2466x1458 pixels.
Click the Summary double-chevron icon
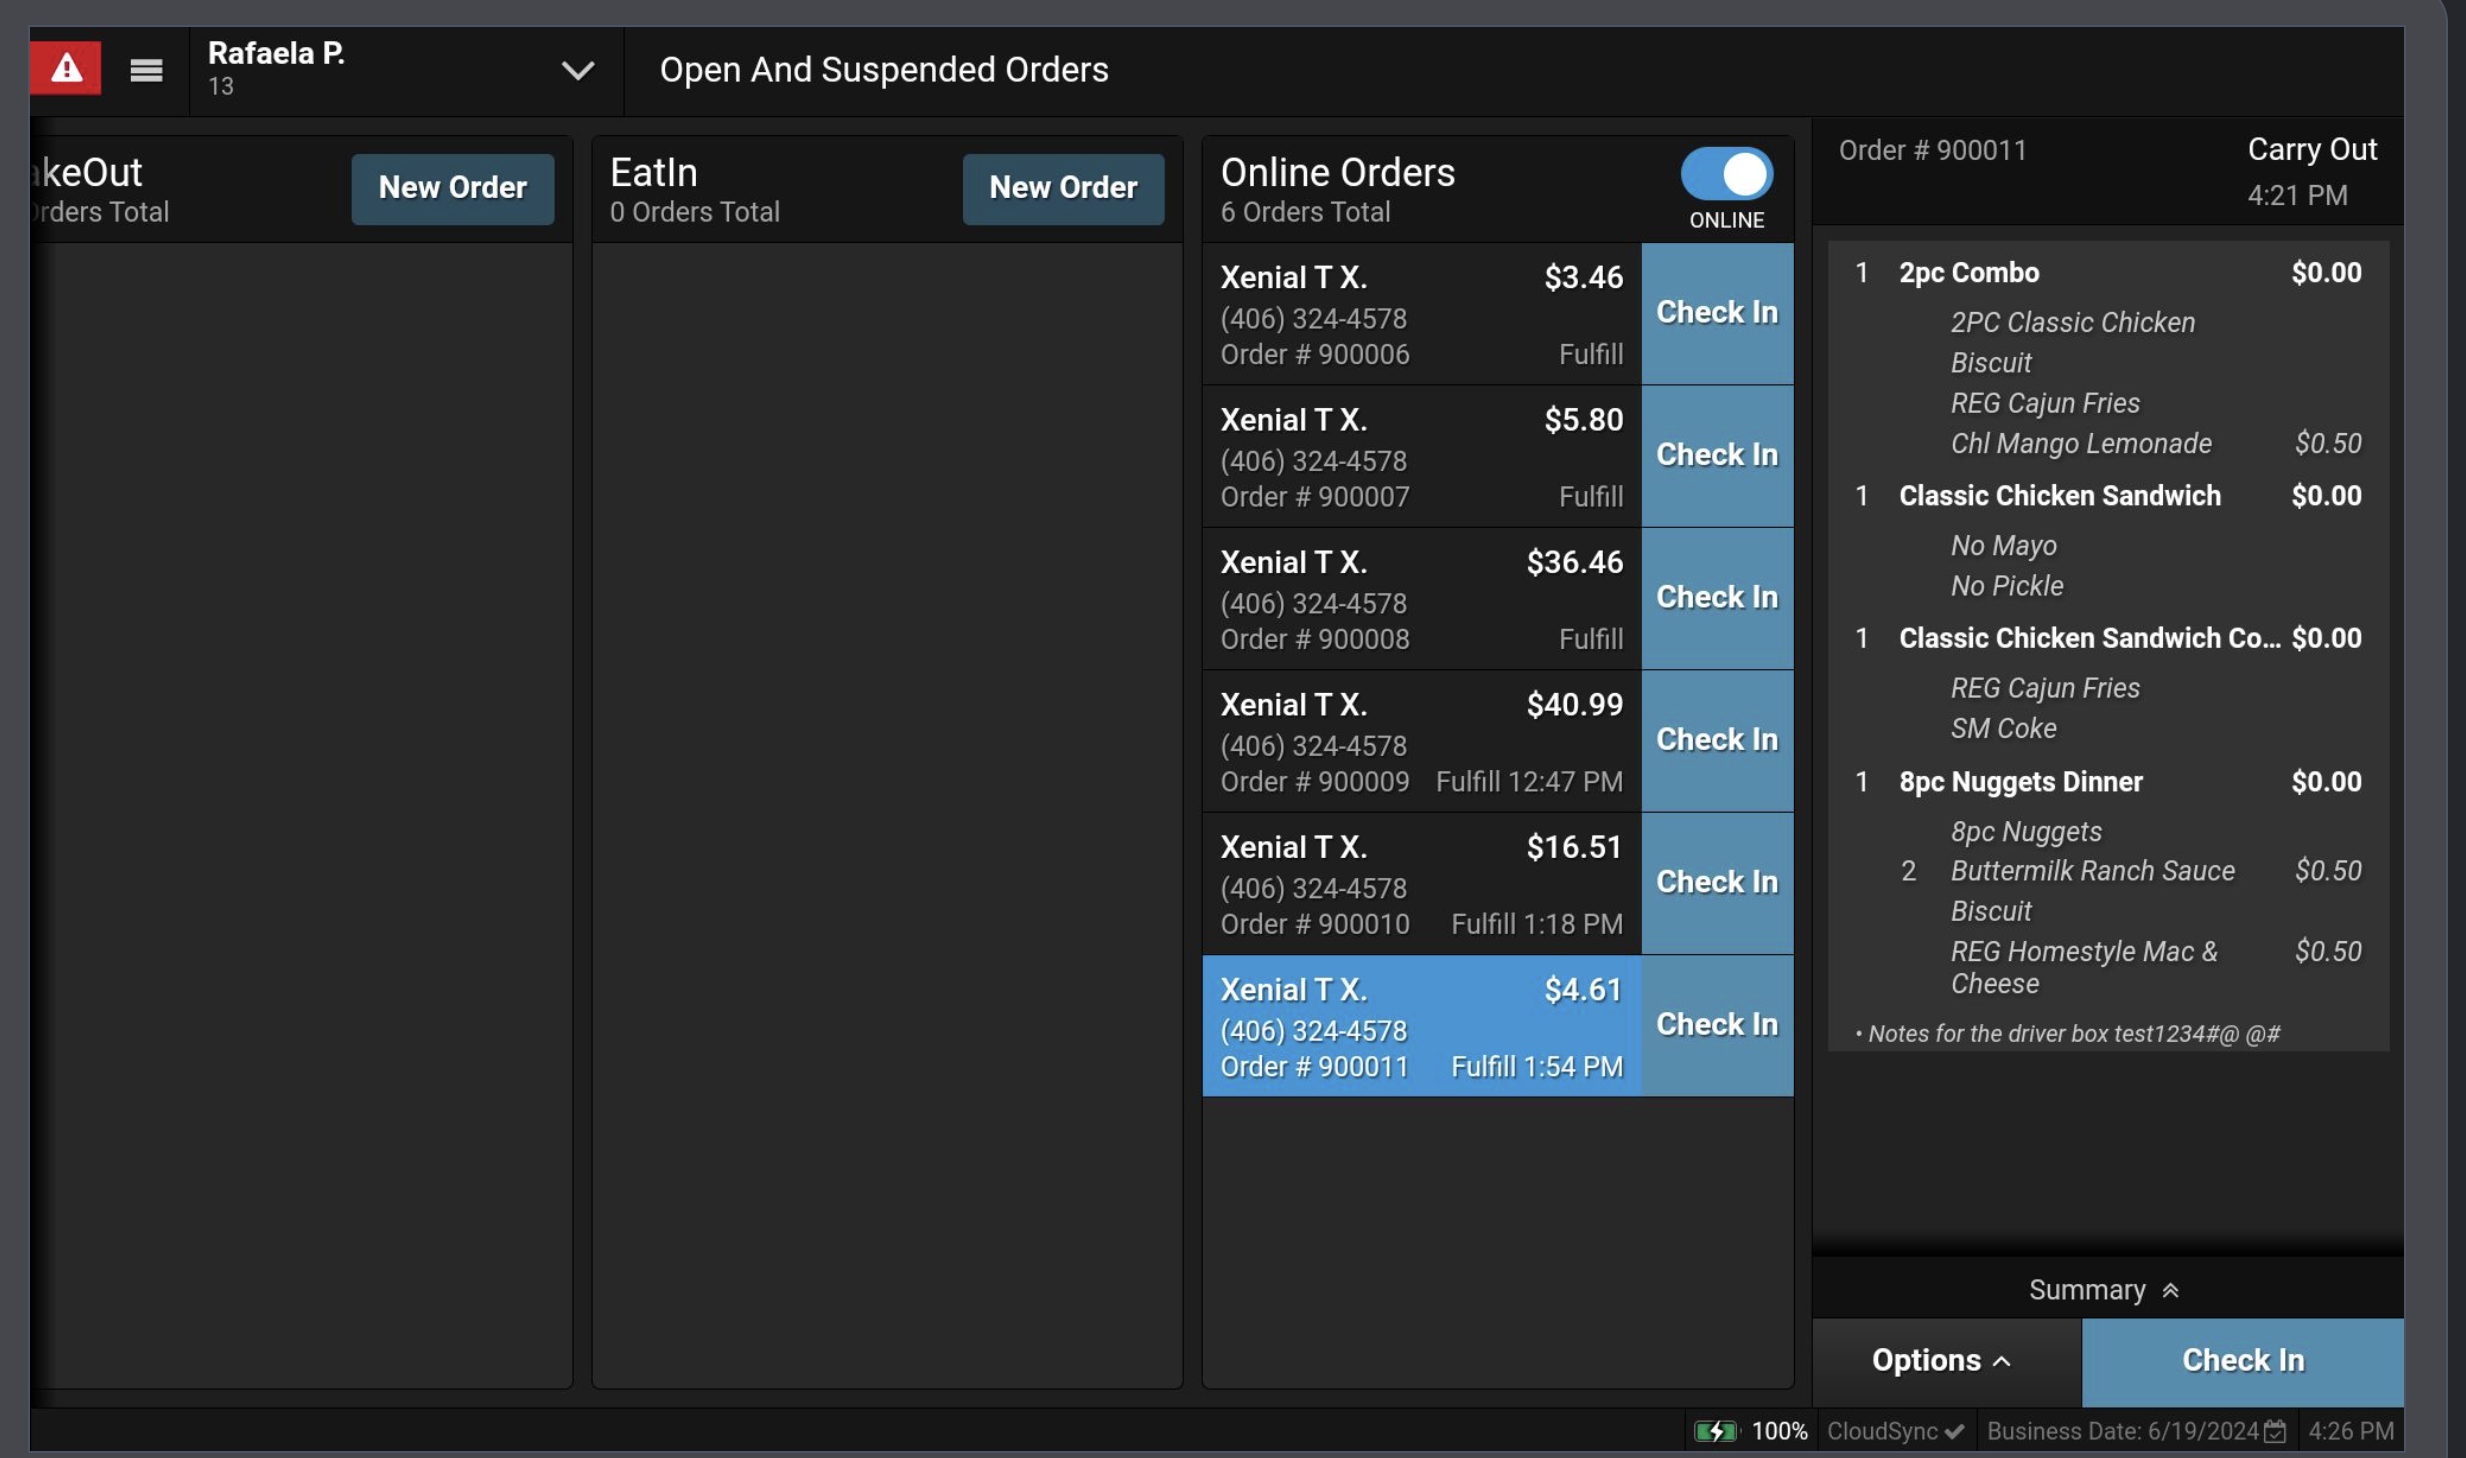2171,1290
